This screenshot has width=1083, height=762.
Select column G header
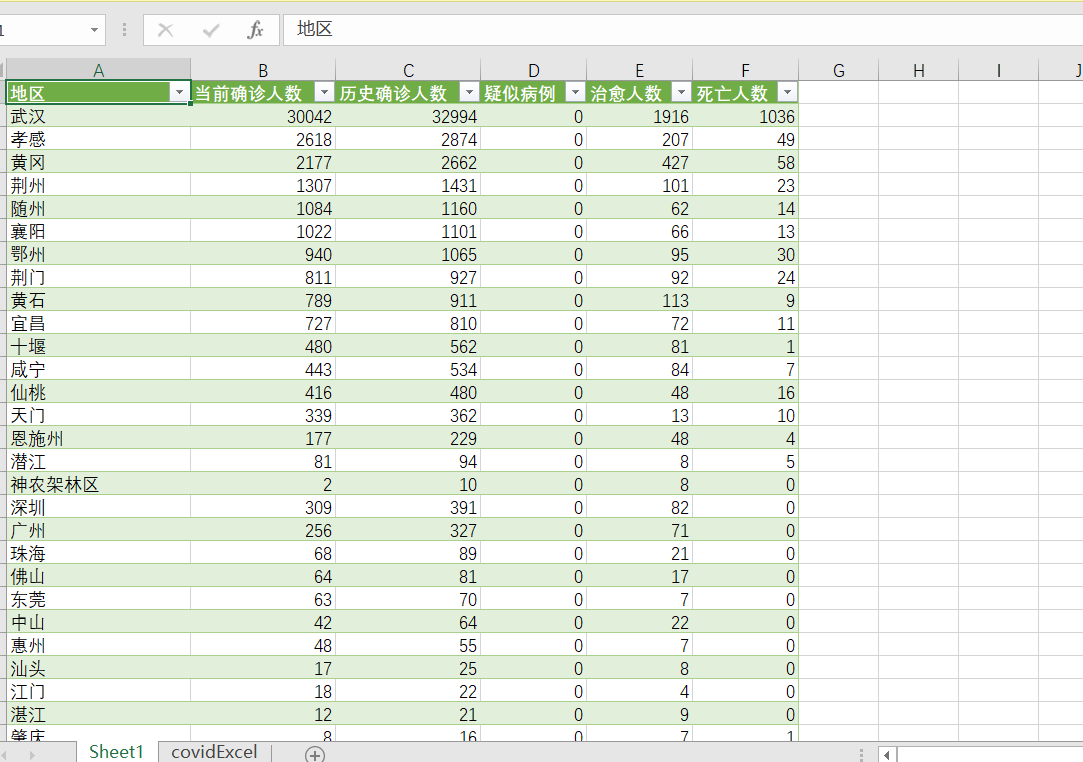838,70
